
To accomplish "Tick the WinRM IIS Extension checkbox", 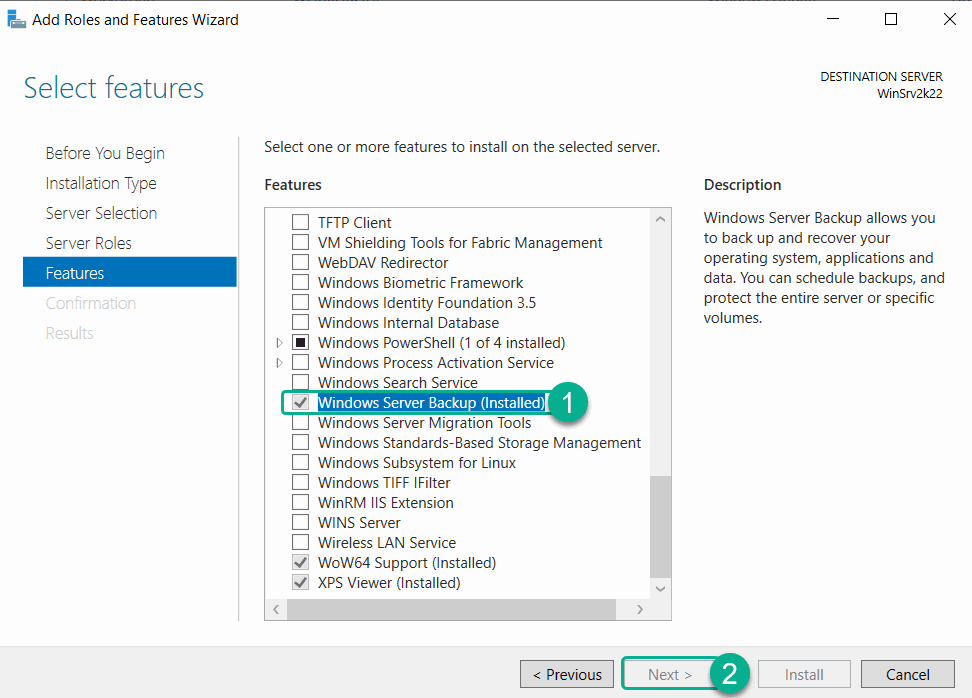I will (x=301, y=502).
